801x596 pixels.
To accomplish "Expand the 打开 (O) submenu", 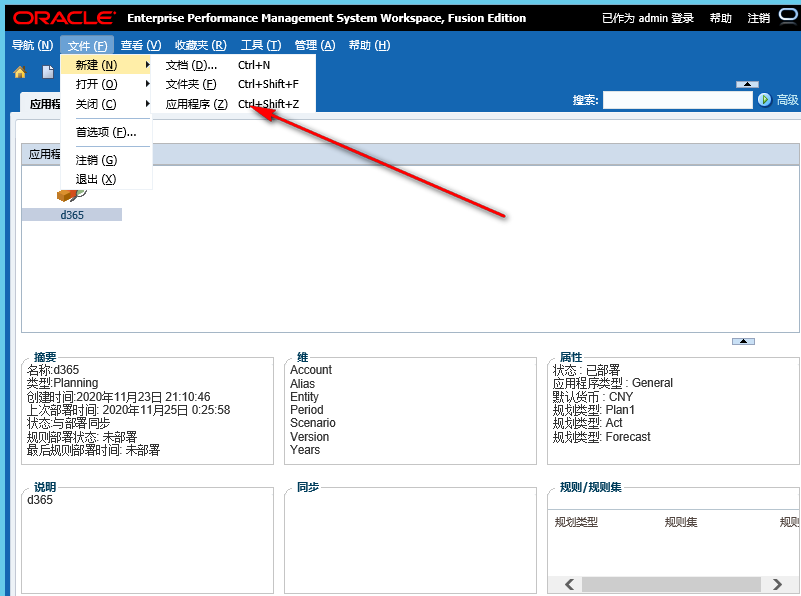I will (x=106, y=84).
